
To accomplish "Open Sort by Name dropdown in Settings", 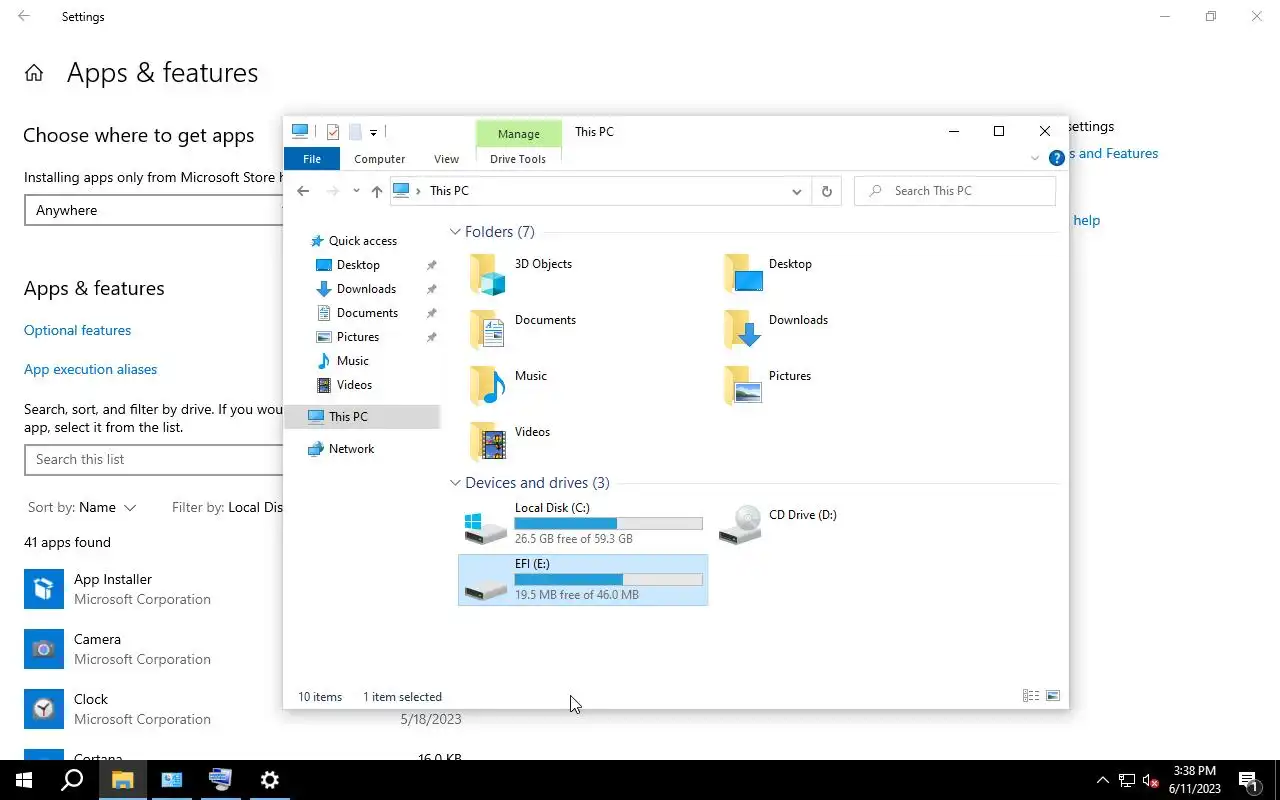I will 82,507.
